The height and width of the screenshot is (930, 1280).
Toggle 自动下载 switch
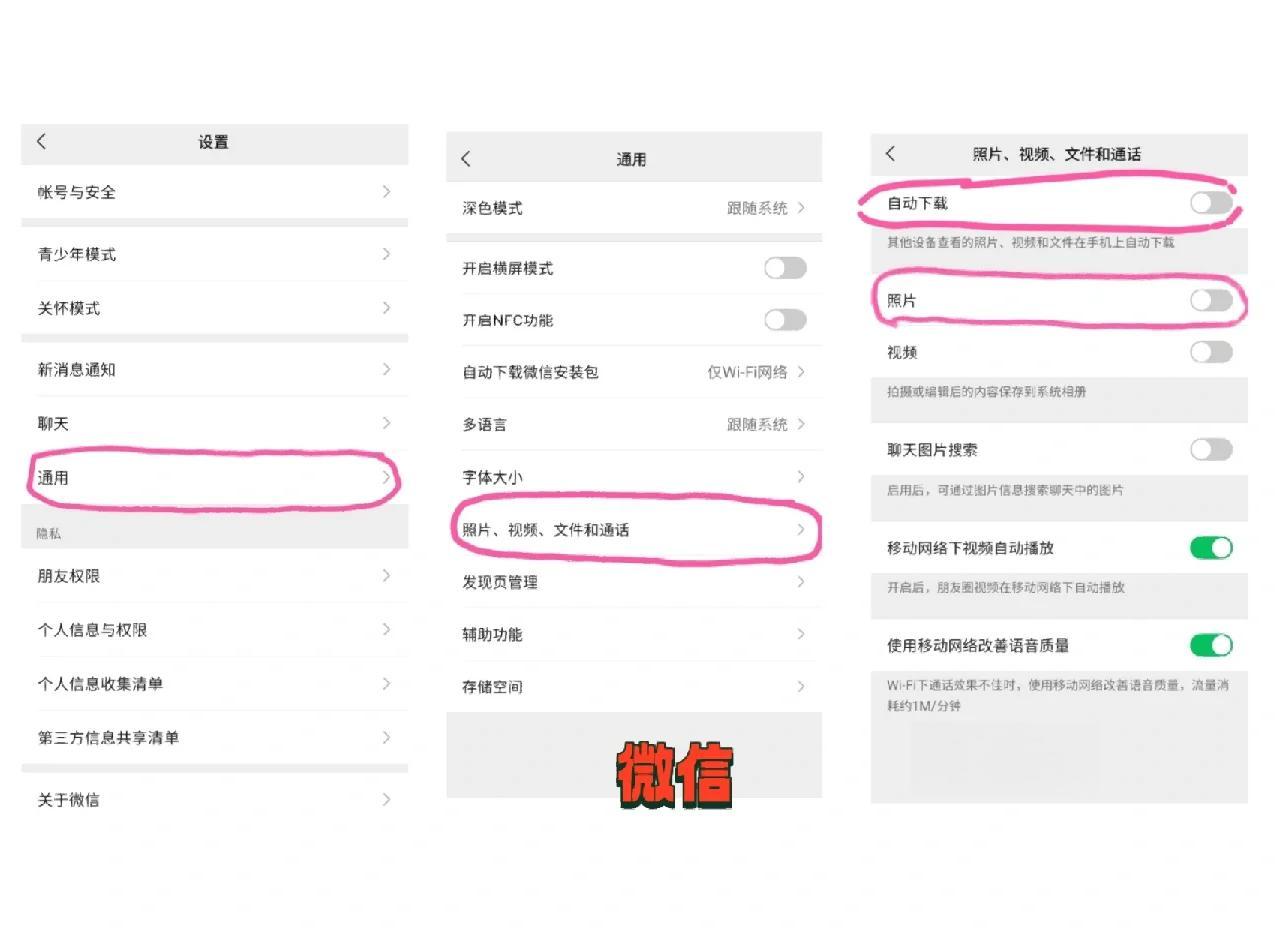1211,203
